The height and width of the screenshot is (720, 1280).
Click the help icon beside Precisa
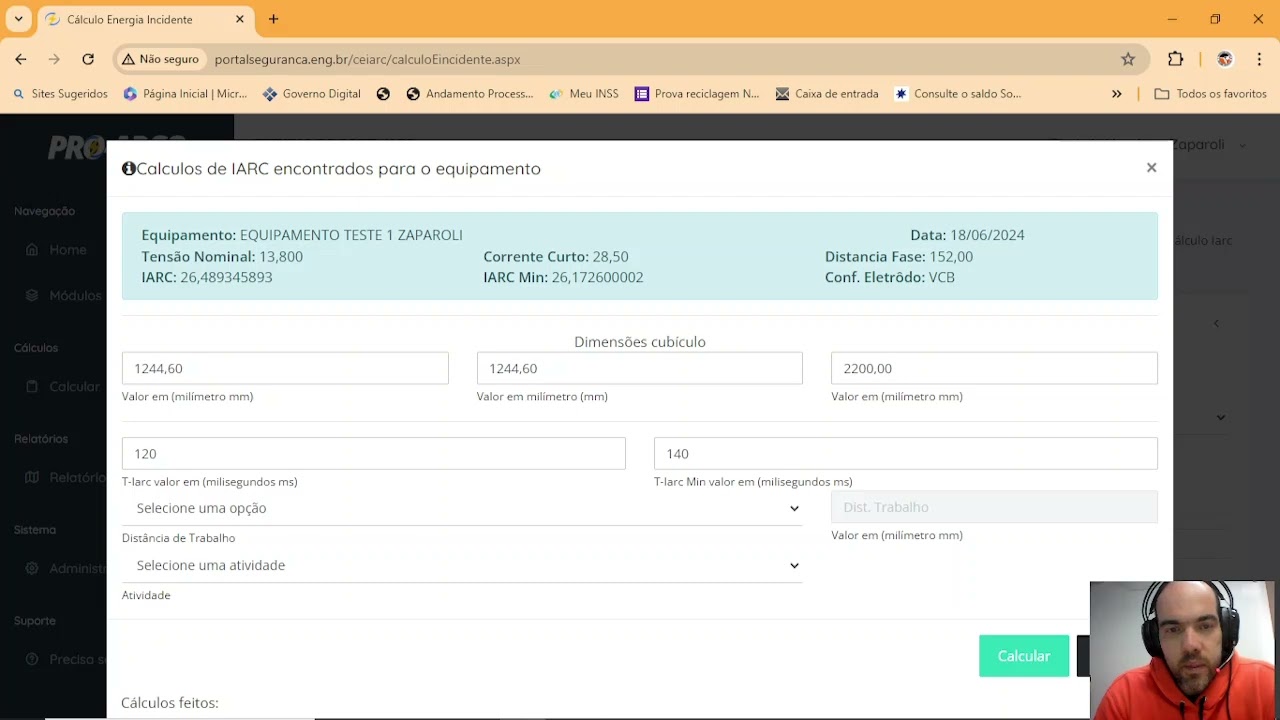click(x=32, y=660)
